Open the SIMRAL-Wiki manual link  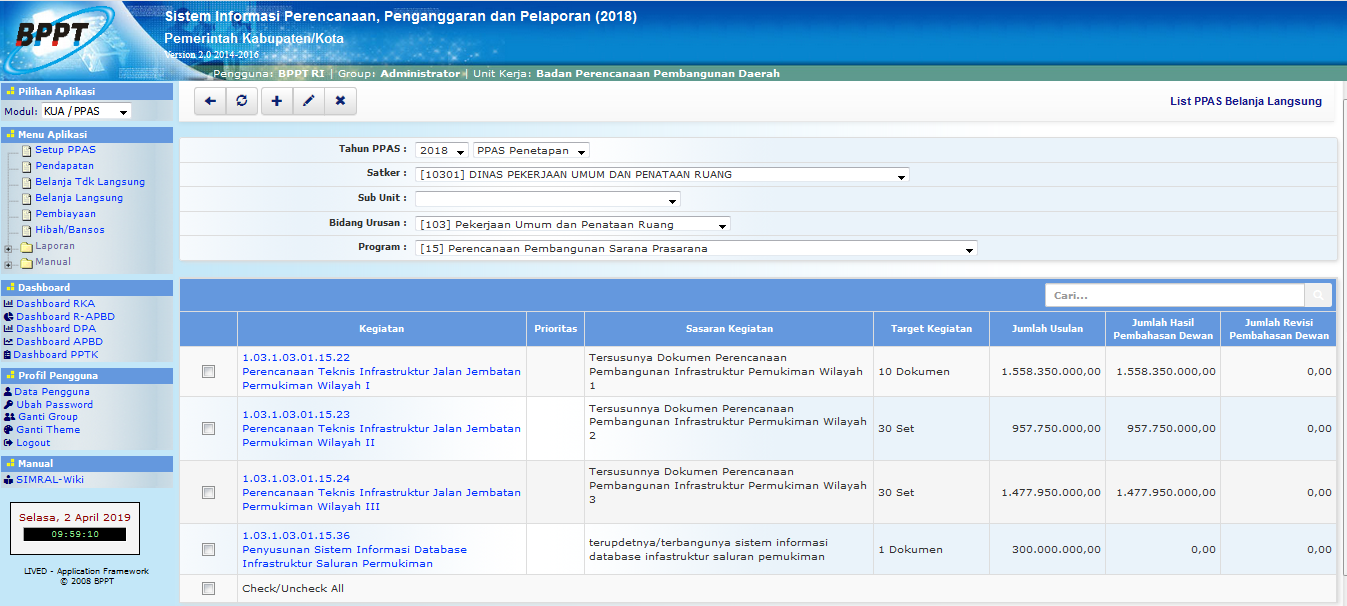[50, 480]
